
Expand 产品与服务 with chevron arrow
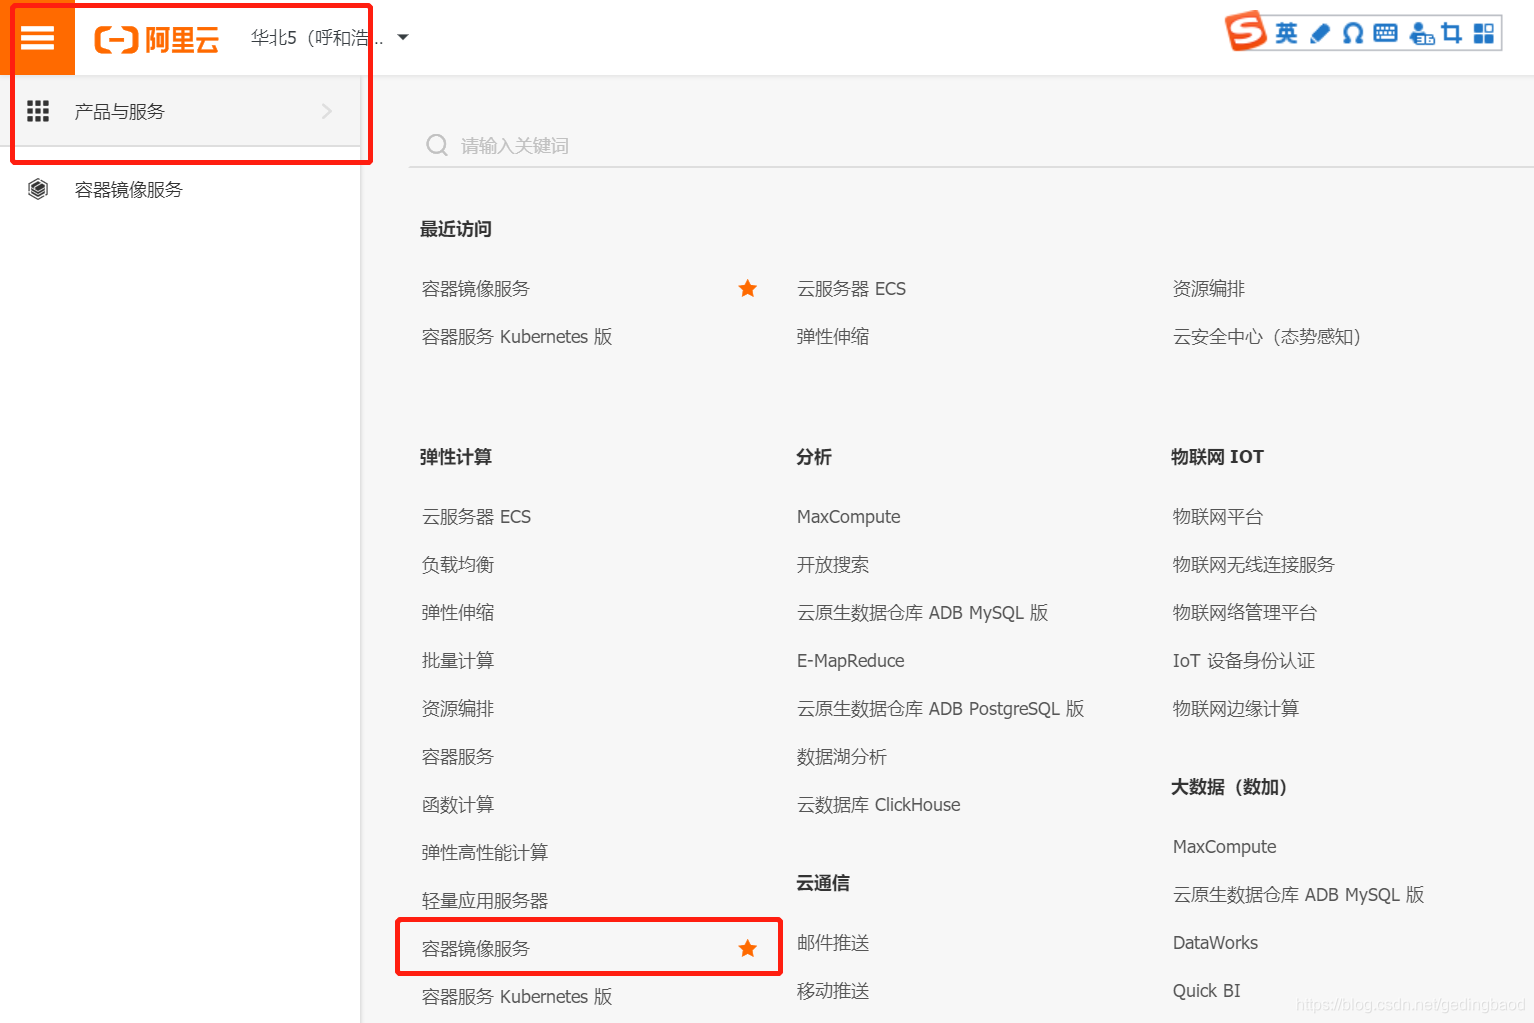[326, 111]
